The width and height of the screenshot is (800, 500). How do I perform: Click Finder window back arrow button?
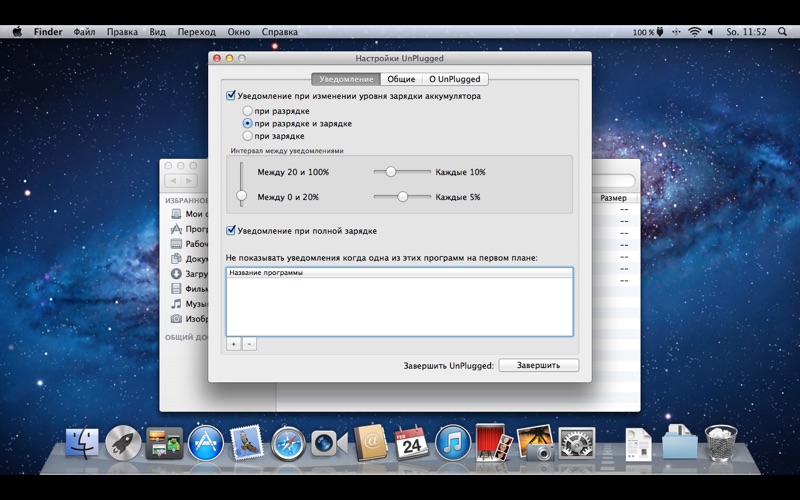click(173, 181)
